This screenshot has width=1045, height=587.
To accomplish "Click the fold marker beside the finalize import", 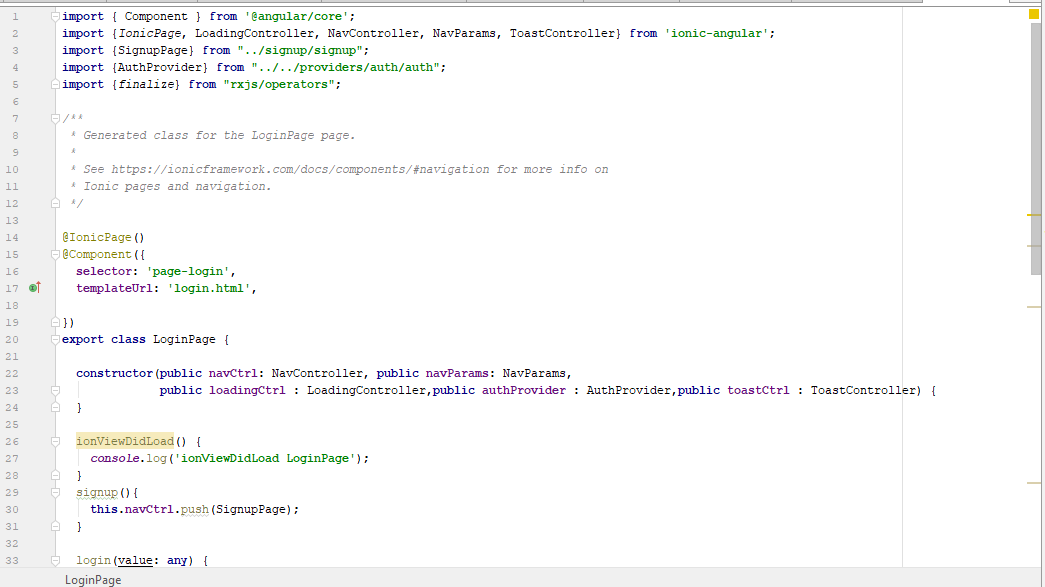I will click(x=54, y=84).
